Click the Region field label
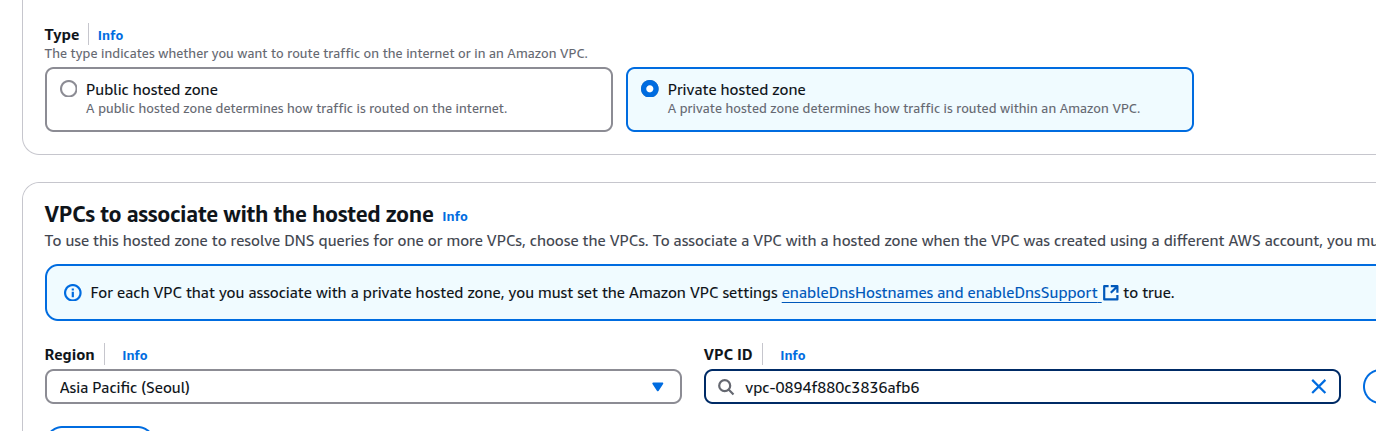1376x431 pixels. coord(70,355)
